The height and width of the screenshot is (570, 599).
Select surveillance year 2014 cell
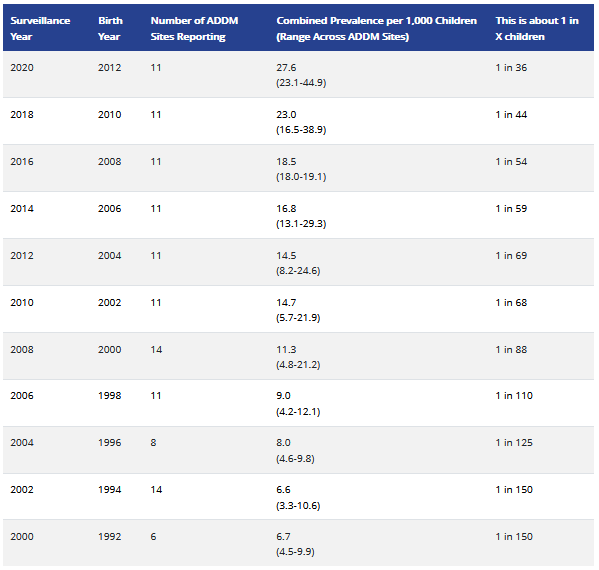click(22, 209)
